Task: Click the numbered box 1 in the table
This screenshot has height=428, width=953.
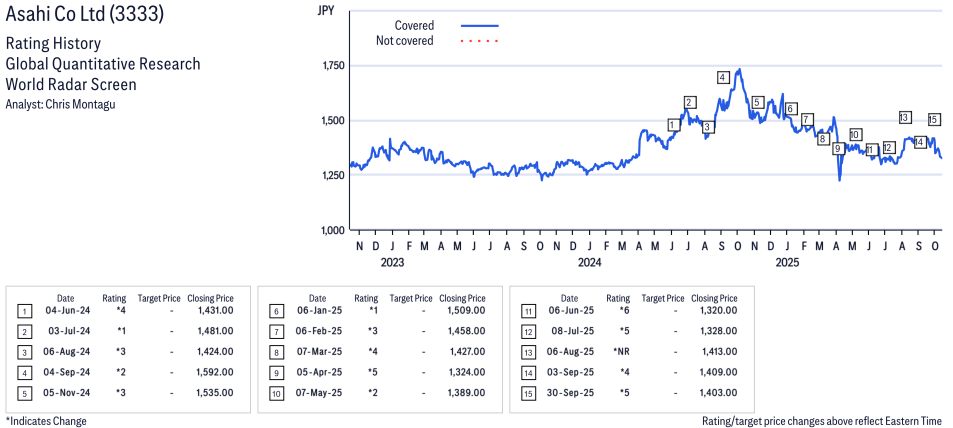Action: [x=24, y=311]
